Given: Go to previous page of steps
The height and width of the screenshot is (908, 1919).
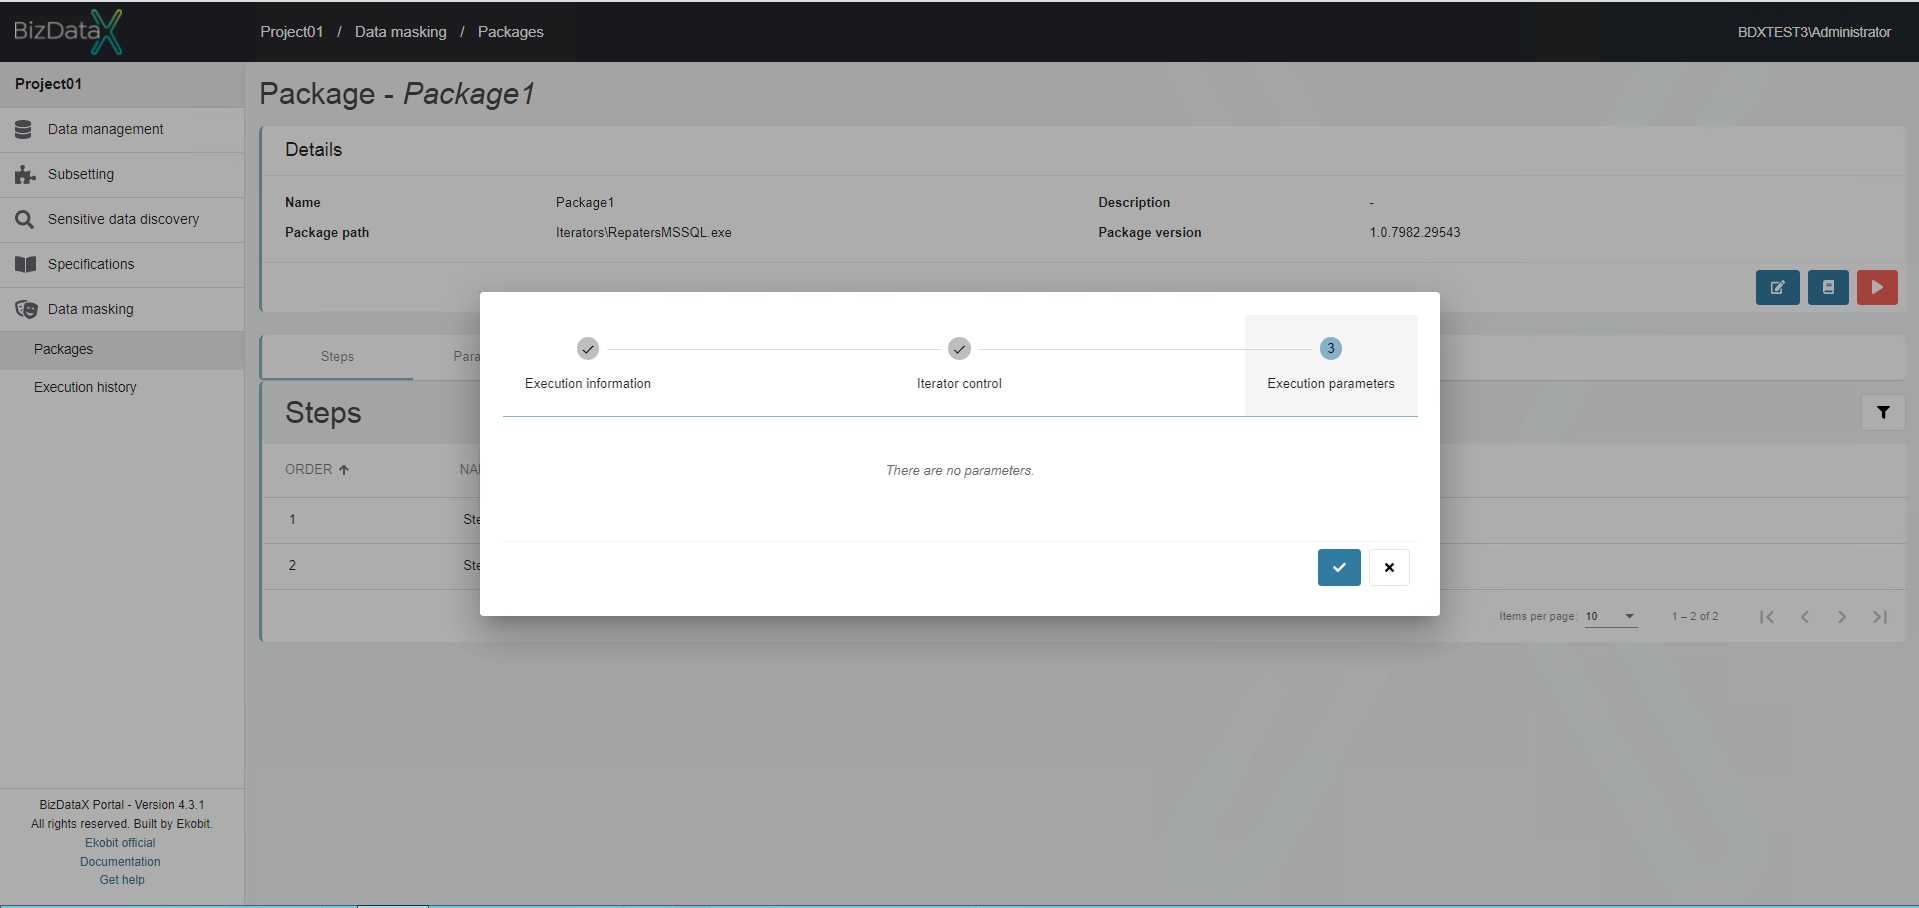Looking at the screenshot, I should 1805,617.
